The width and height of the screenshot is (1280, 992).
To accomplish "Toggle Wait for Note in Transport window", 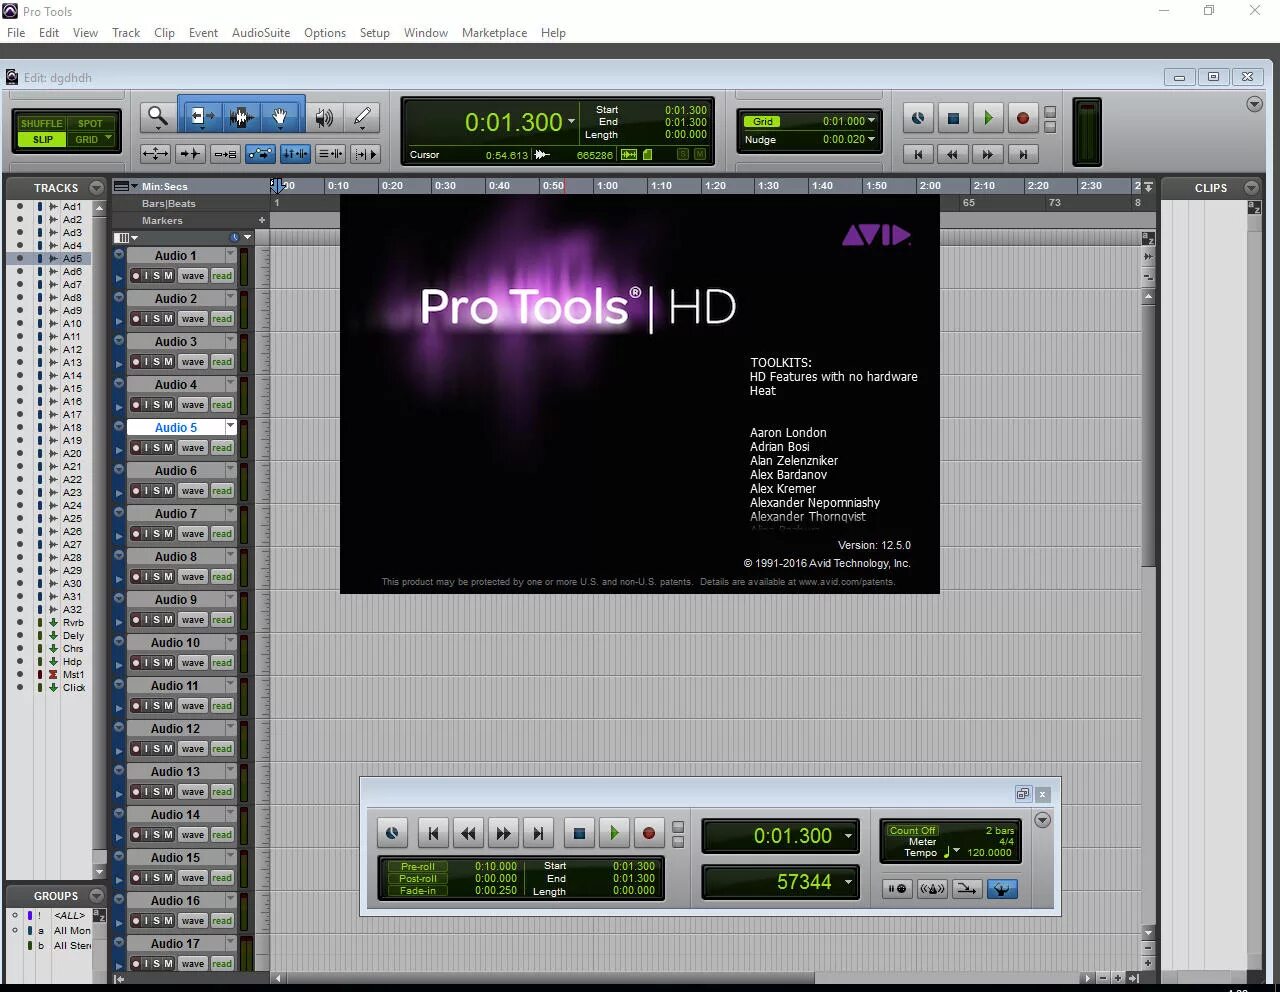I will pyautogui.click(x=897, y=888).
